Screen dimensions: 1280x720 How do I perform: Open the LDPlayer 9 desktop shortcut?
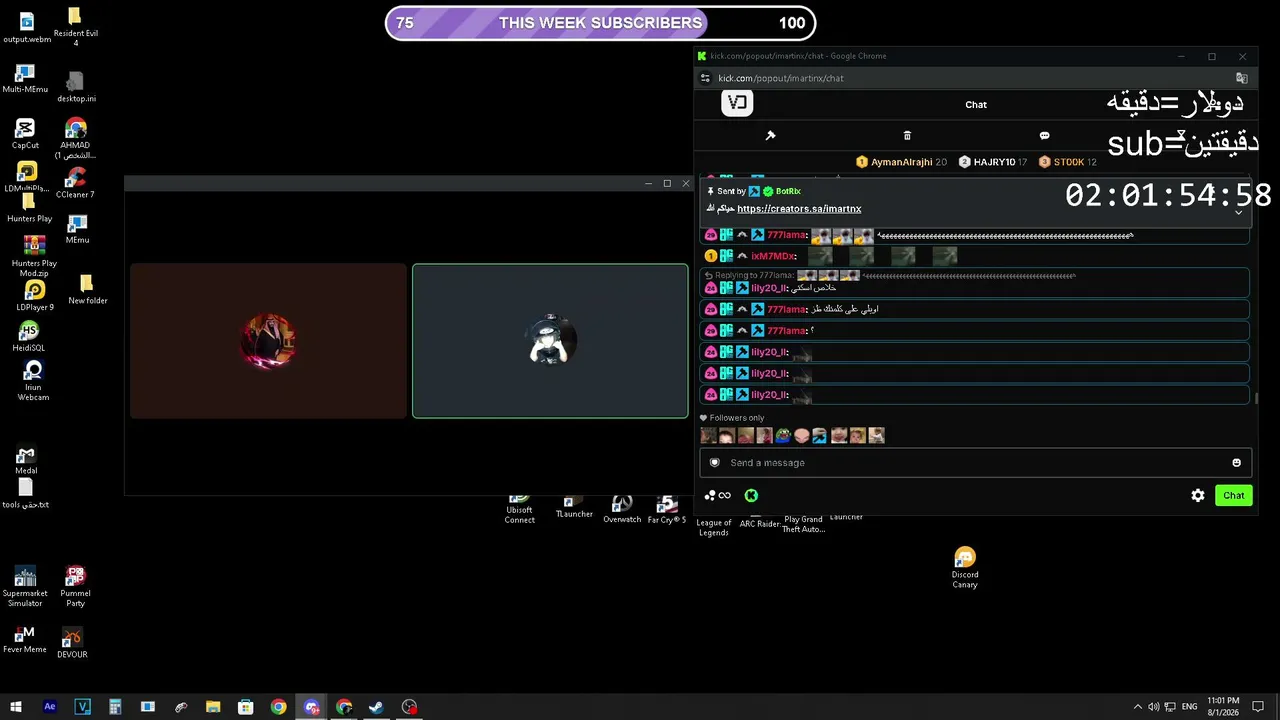(34, 295)
